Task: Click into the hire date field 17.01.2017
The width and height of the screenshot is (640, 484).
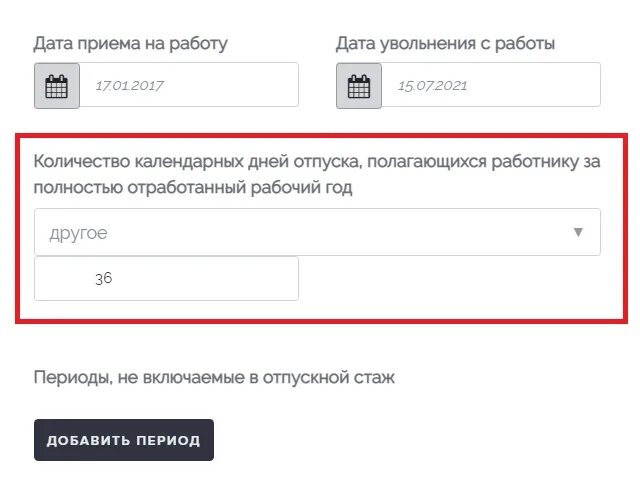Action: click(x=188, y=85)
